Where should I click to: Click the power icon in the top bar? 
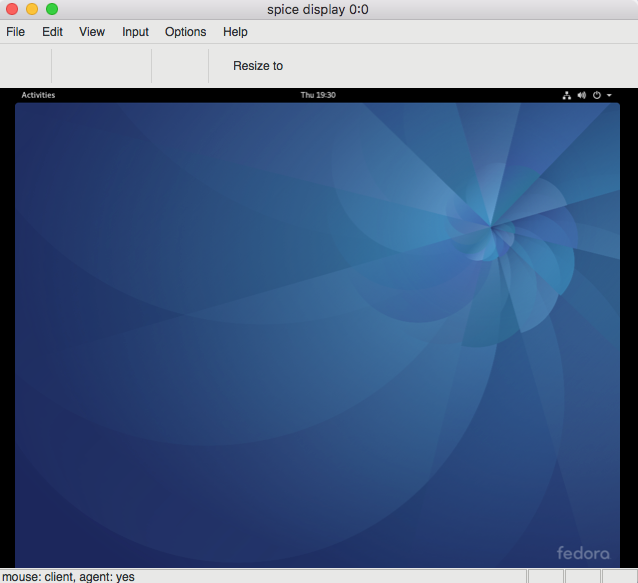click(597, 95)
